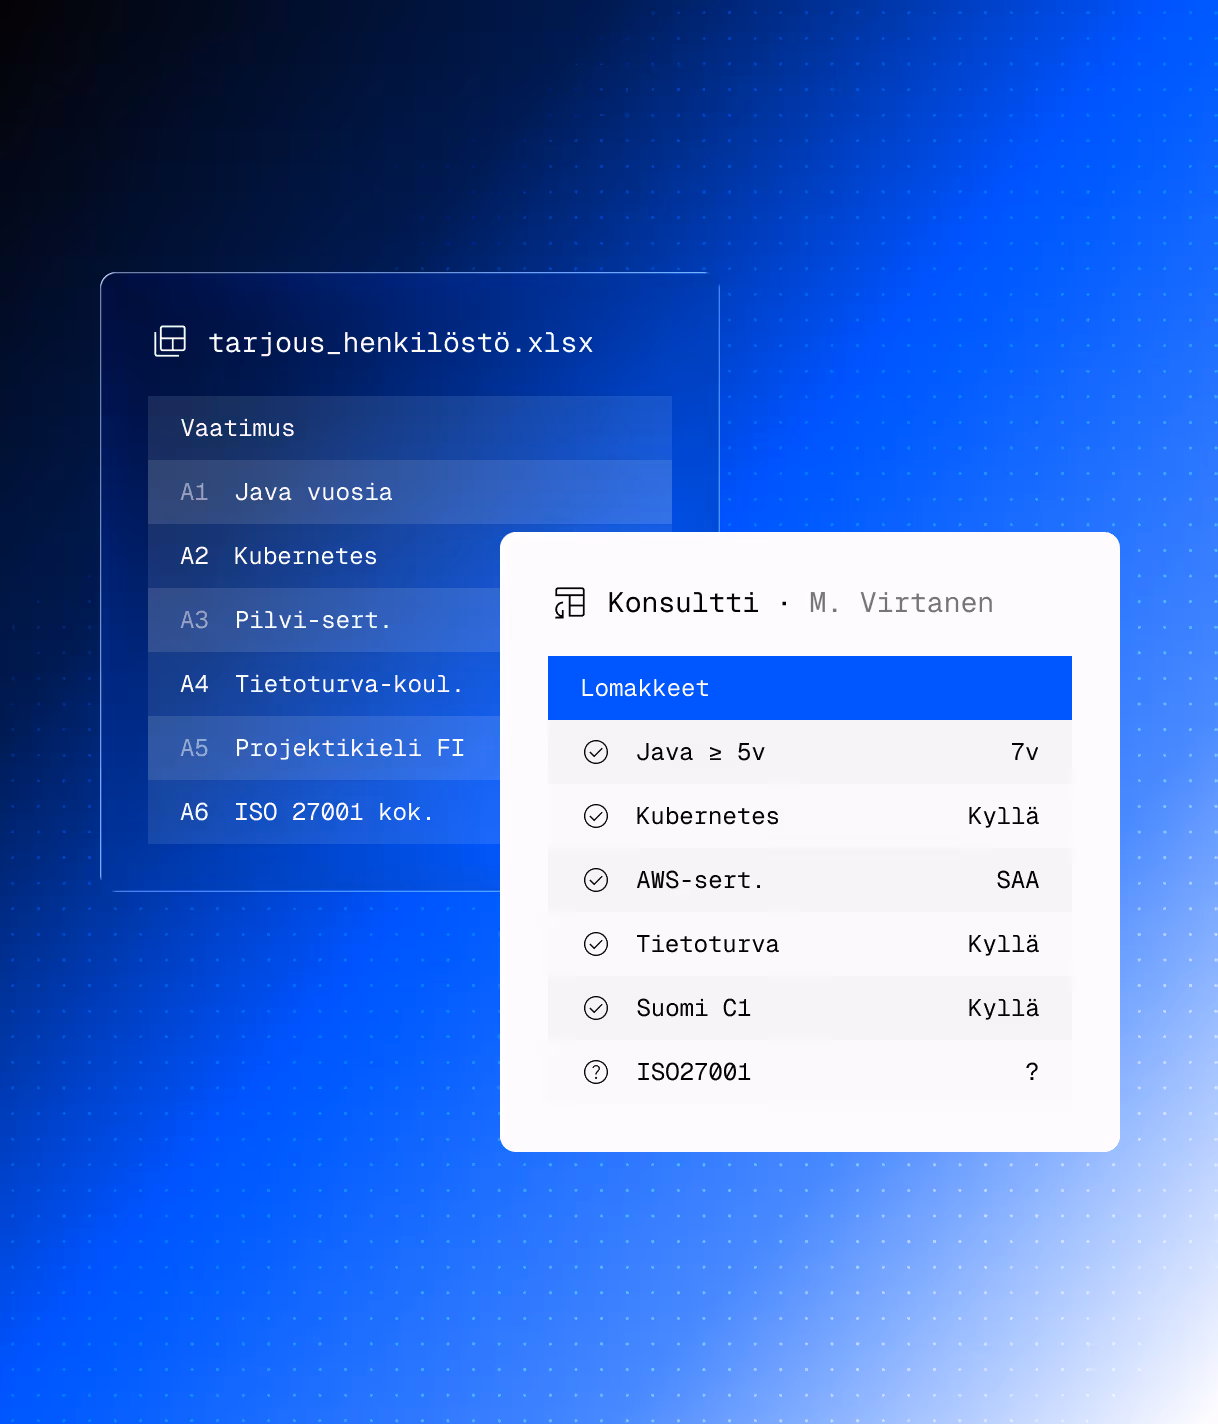1218x1424 pixels.
Task: Click the SAA value
Action: [x=1018, y=880]
